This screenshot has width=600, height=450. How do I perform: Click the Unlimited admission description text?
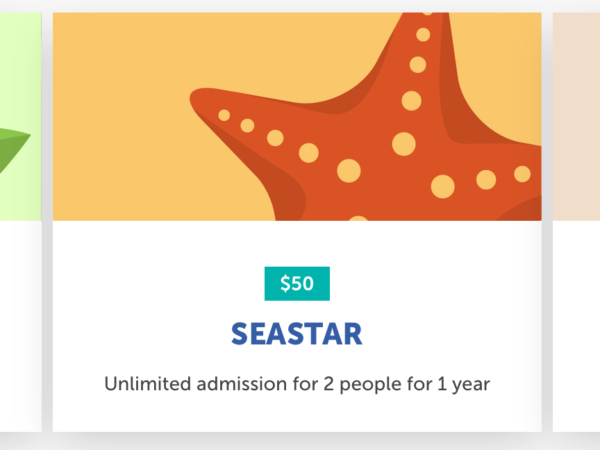point(297,384)
